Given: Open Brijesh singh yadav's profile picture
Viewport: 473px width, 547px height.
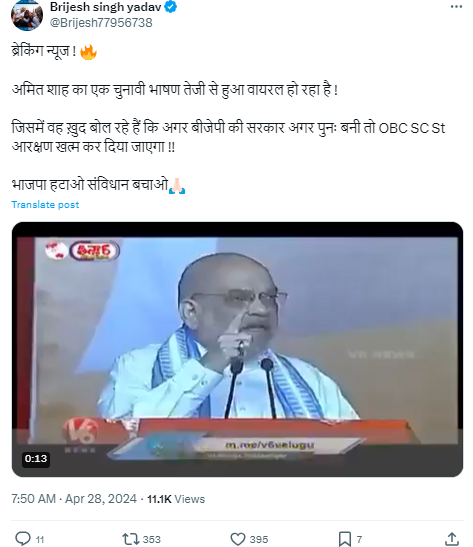Looking at the screenshot, I should click(x=27, y=15).
